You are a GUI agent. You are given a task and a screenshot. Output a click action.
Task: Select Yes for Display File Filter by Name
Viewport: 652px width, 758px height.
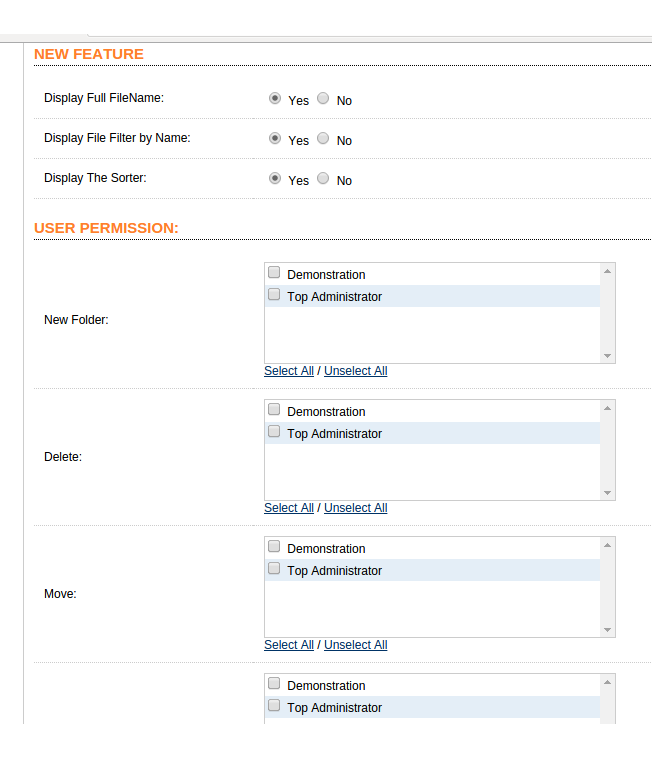(275, 138)
